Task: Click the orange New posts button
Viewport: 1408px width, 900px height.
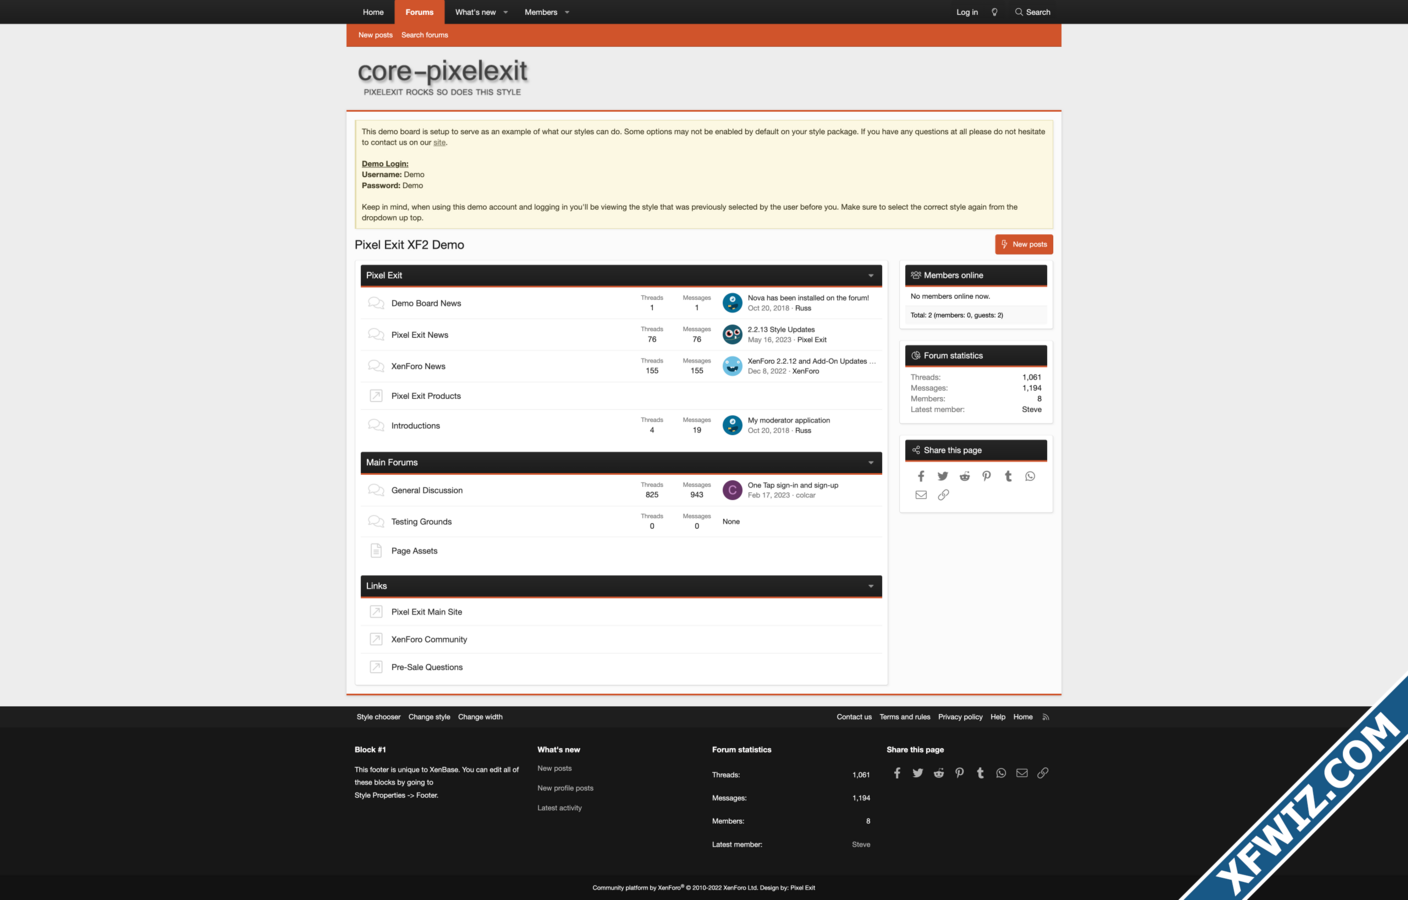Action: [x=1024, y=244]
